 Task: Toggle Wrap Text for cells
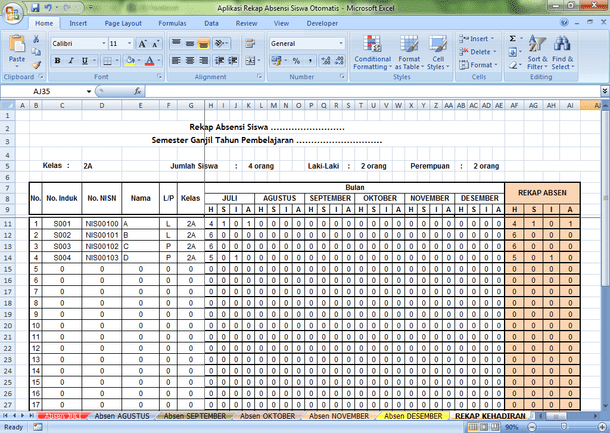tap(250, 44)
